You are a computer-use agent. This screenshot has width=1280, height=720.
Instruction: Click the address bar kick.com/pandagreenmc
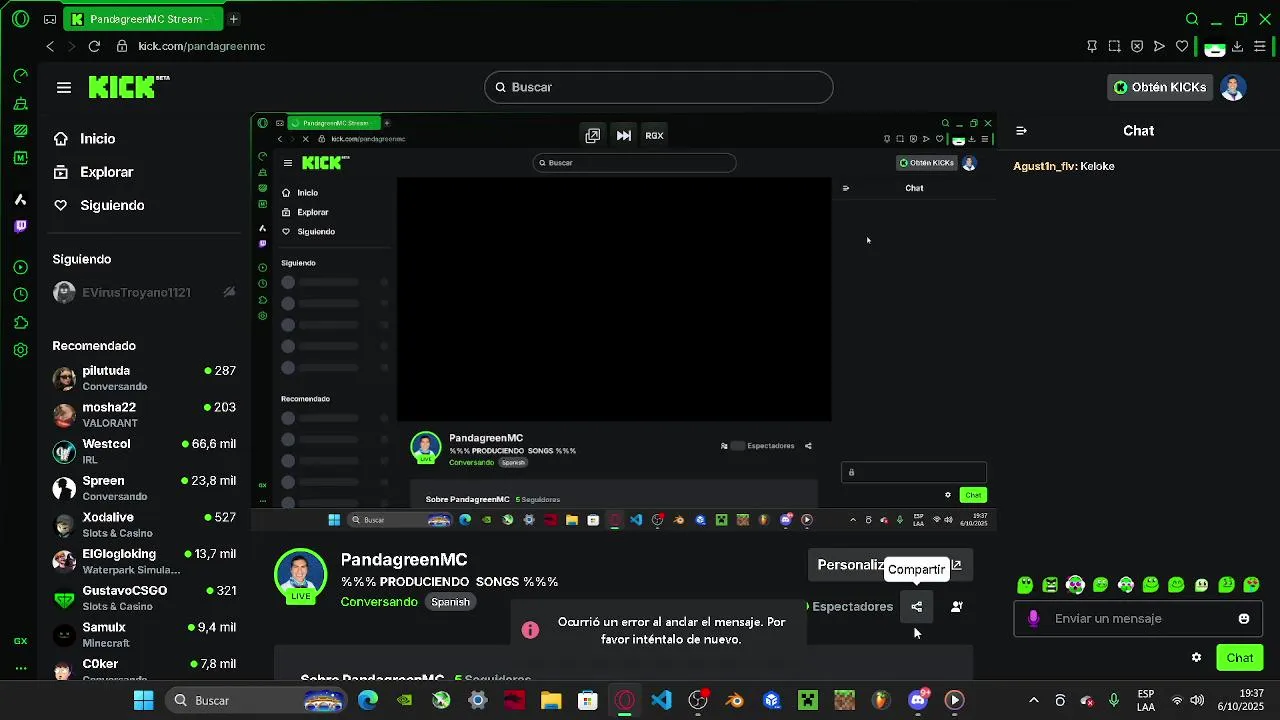(x=201, y=46)
